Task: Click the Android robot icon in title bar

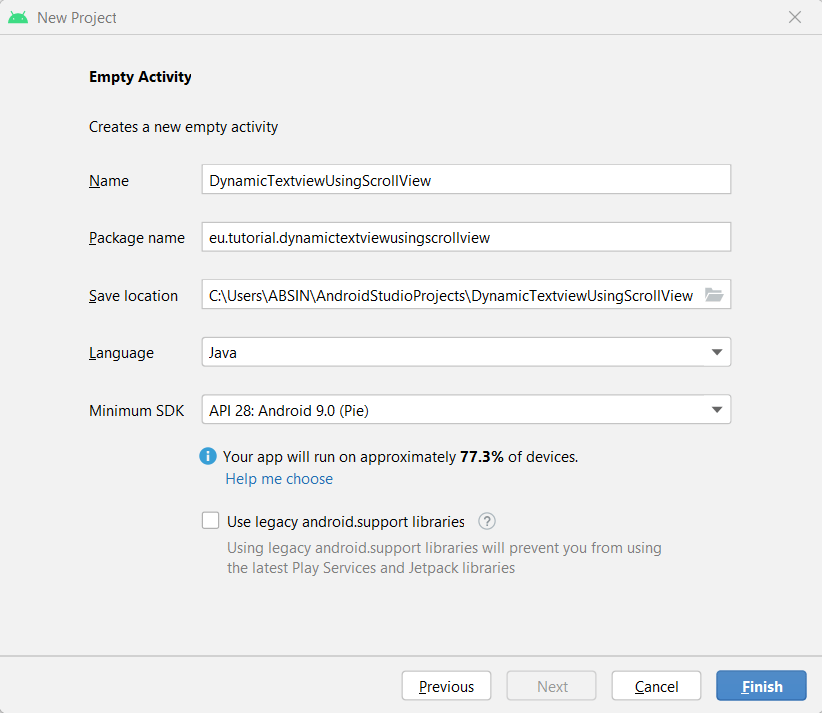Action: pyautogui.click(x=18, y=17)
